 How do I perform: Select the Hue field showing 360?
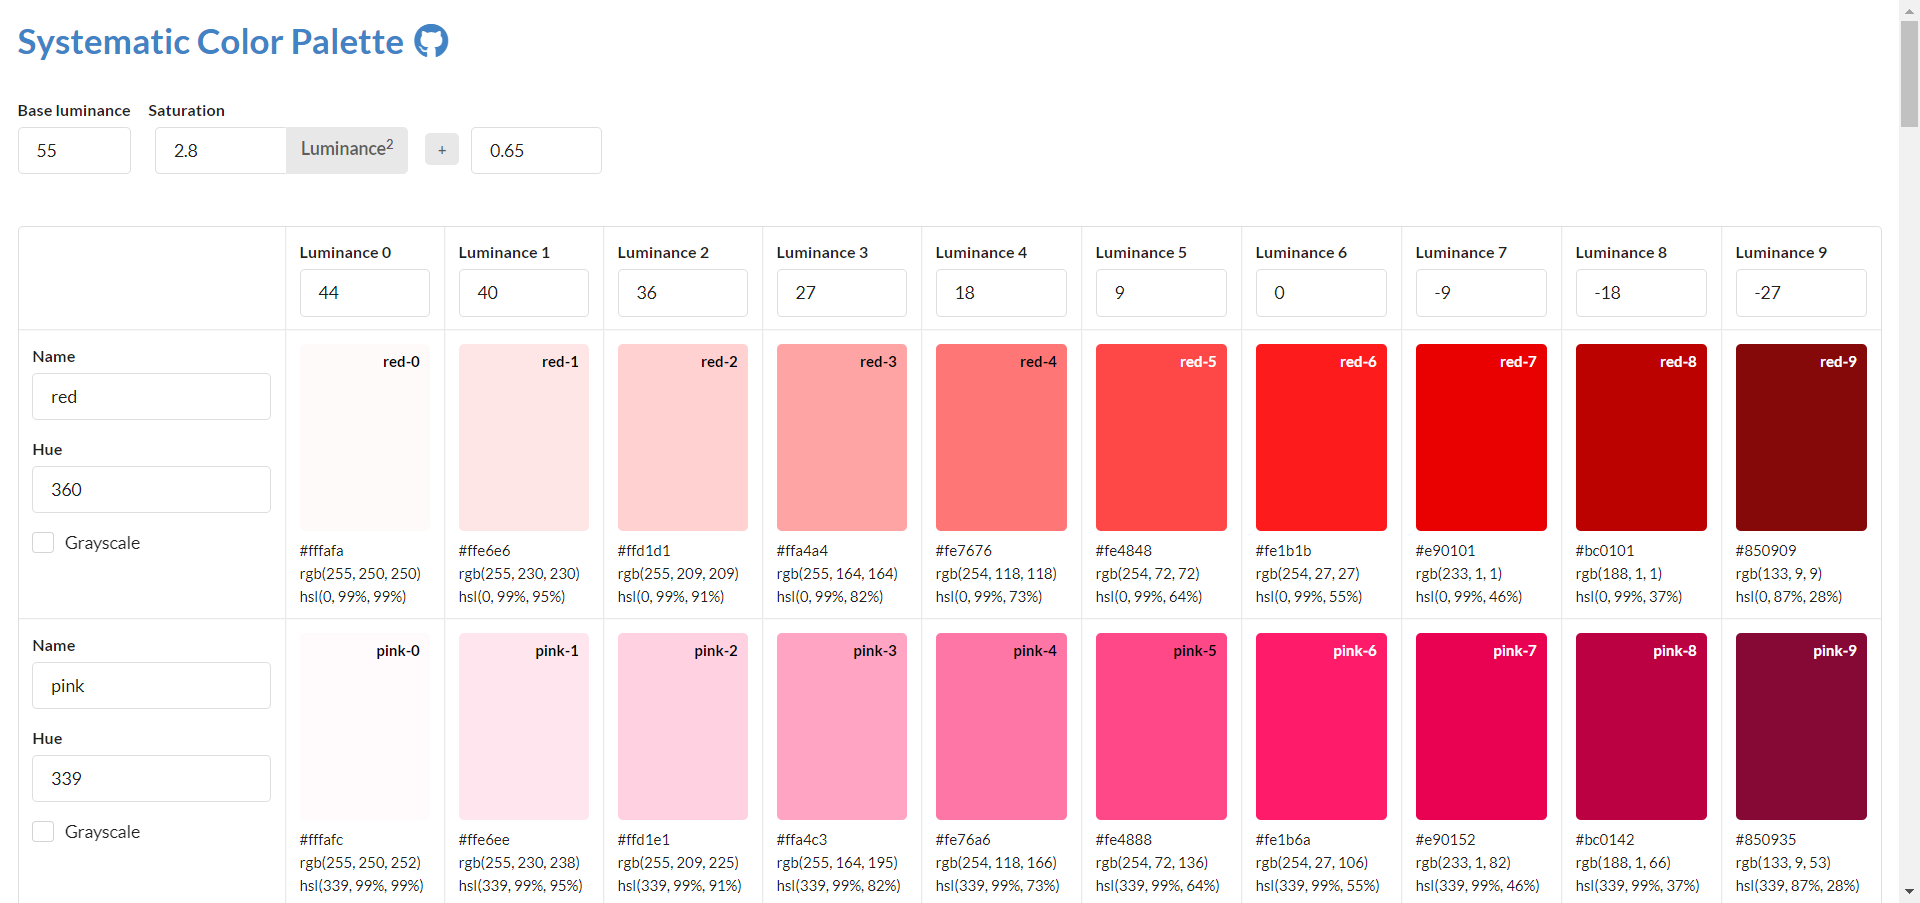click(x=151, y=489)
